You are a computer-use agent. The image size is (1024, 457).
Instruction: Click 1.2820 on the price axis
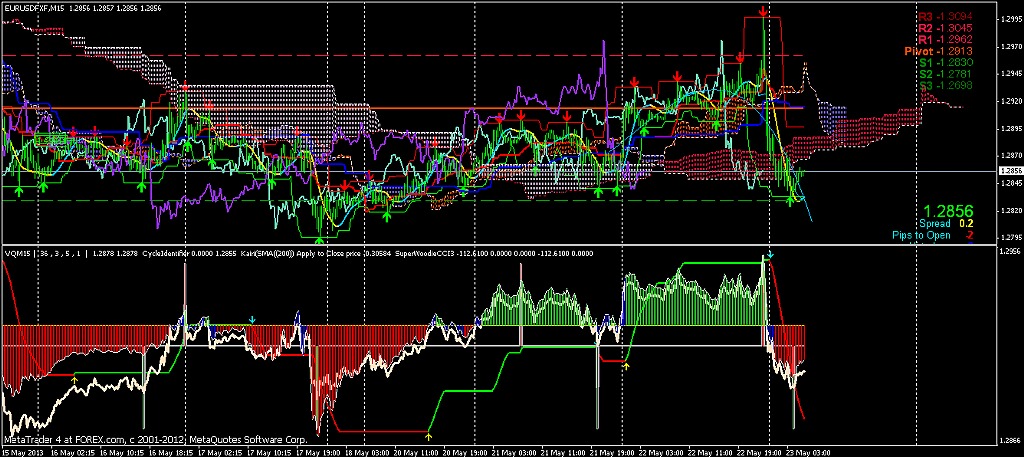pos(1011,212)
